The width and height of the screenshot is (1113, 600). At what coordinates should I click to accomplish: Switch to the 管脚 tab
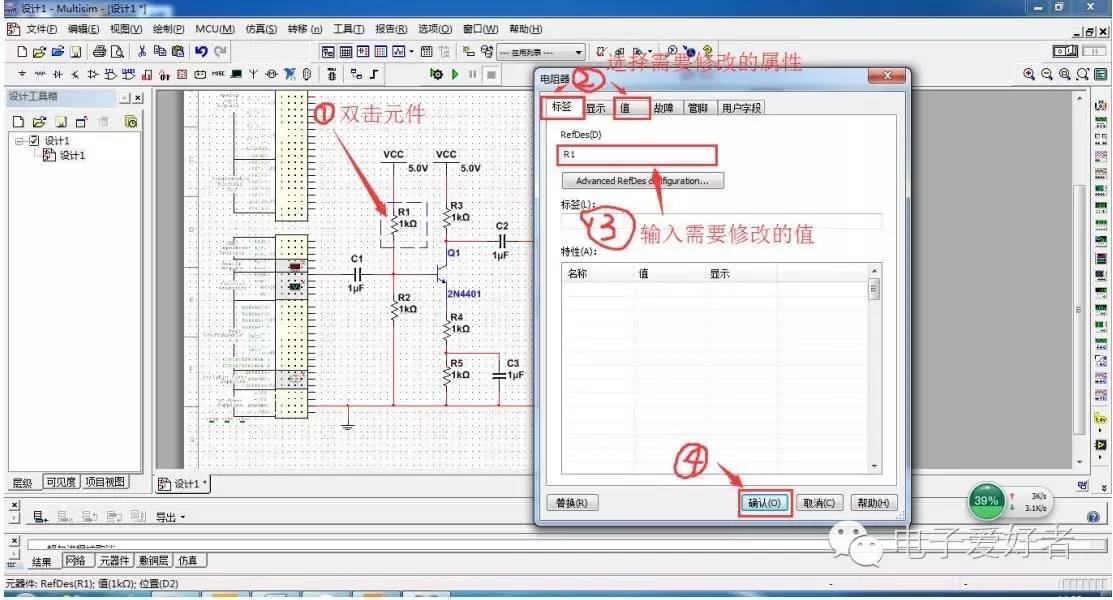(698, 108)
